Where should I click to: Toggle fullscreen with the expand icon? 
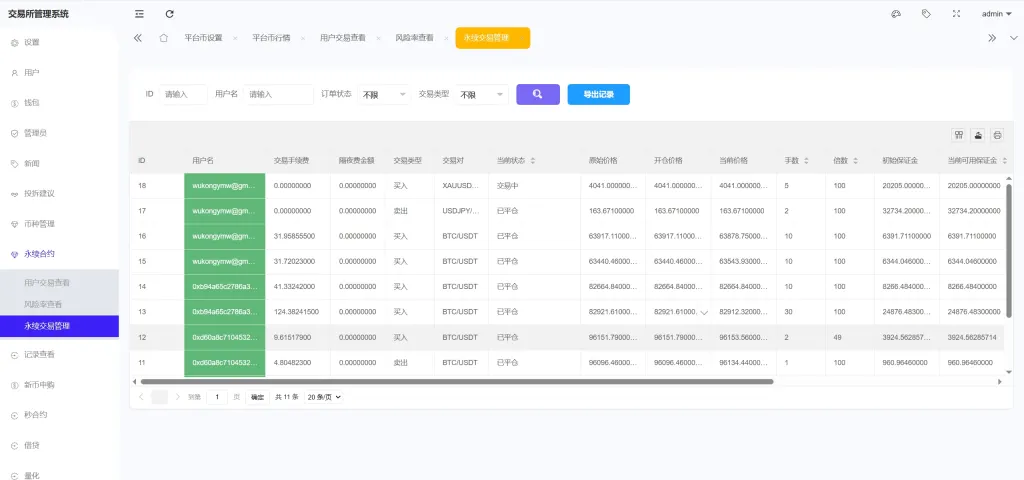(x=957, y=14)
